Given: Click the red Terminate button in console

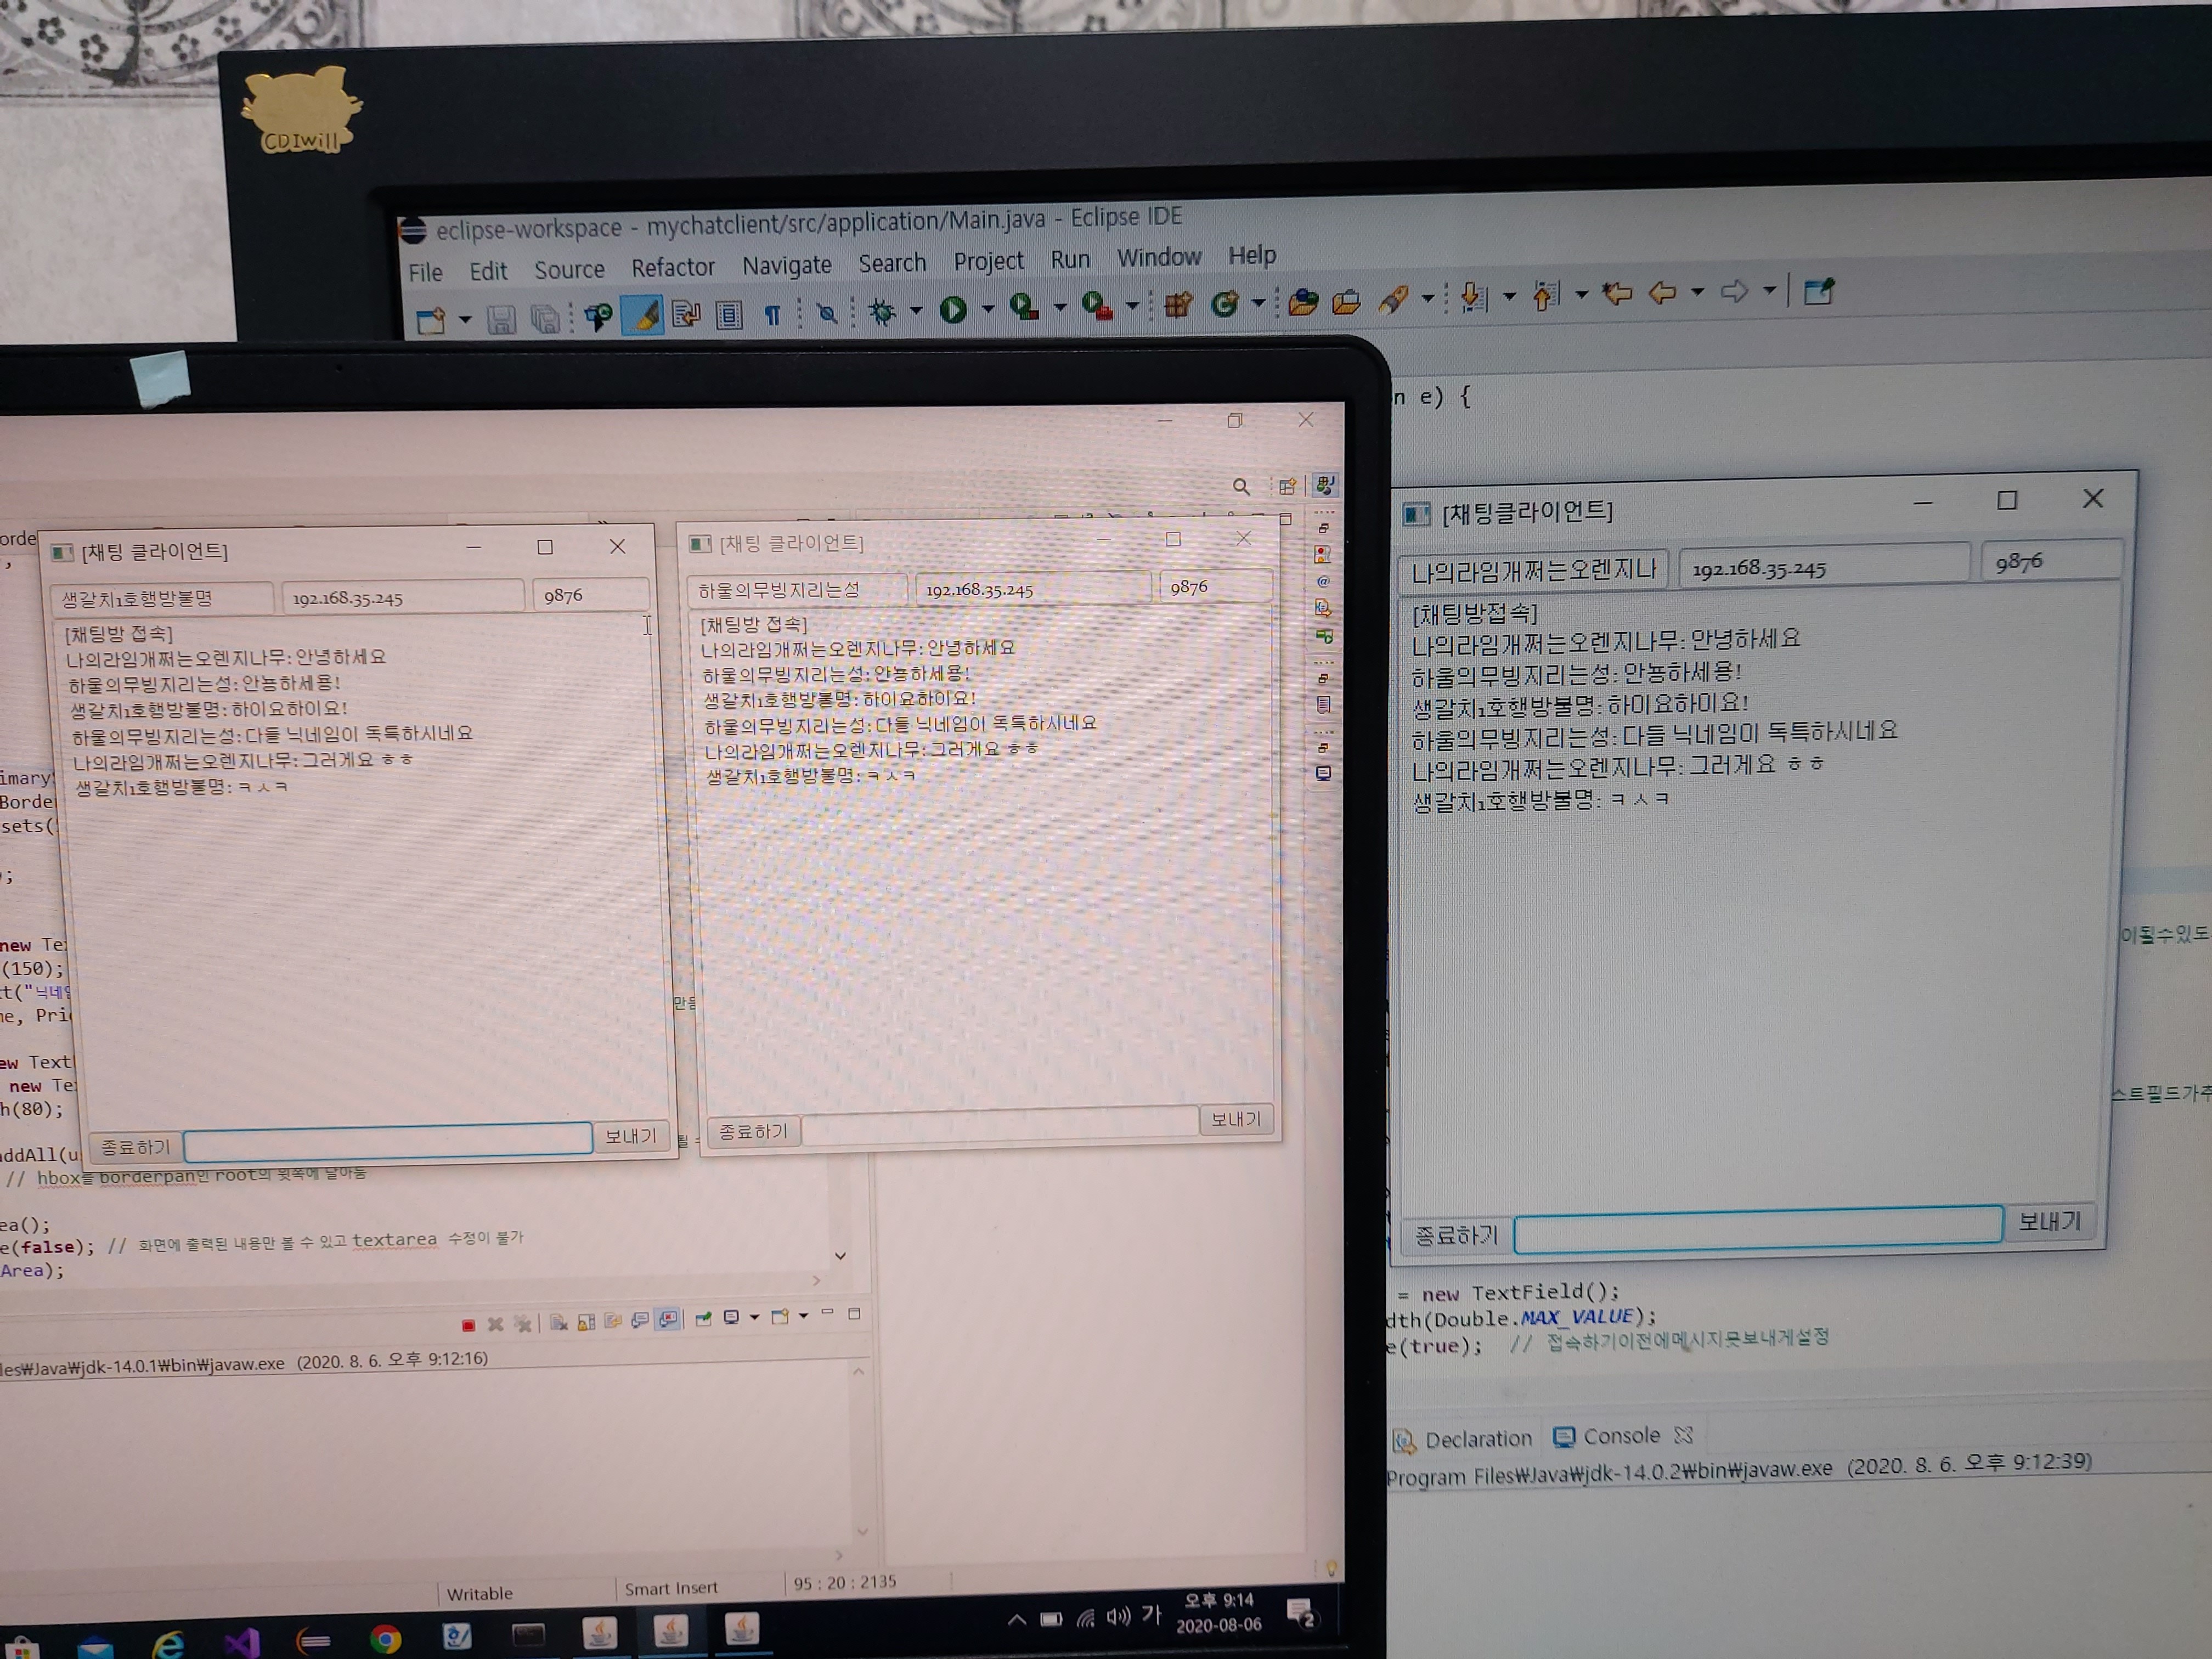Looking at the screenshot, I should coord(468,1325).
